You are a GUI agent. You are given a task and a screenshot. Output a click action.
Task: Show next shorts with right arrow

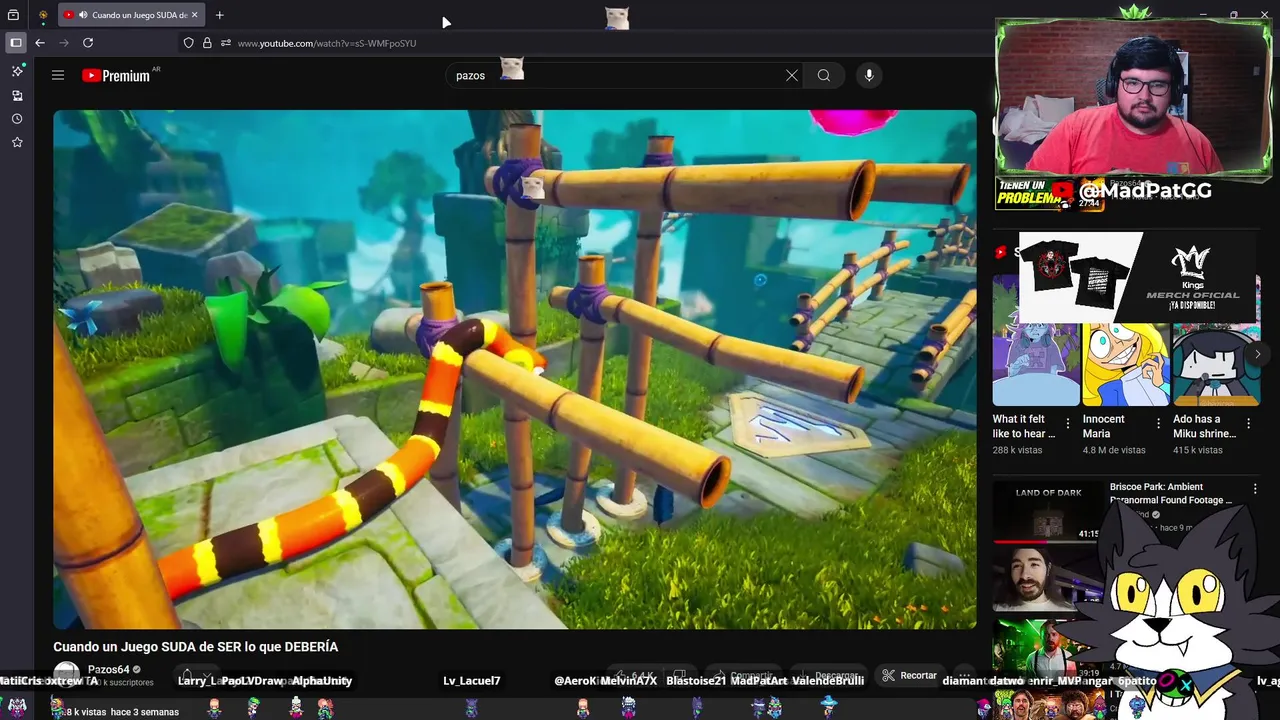(x=1258, y=354)
